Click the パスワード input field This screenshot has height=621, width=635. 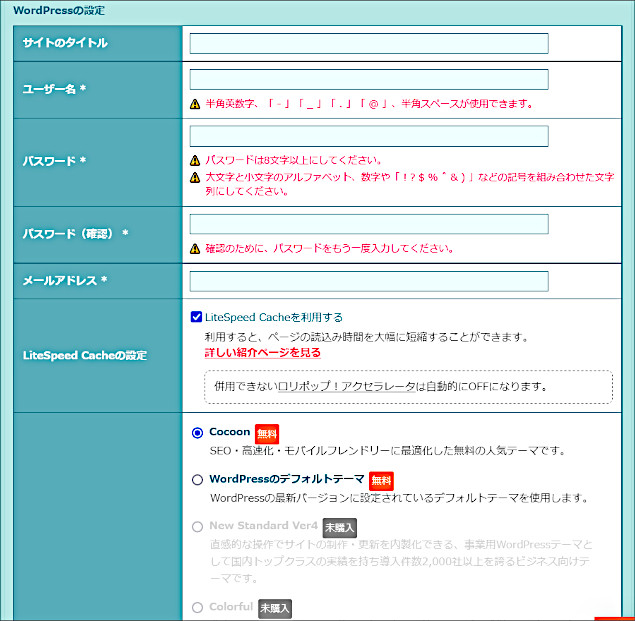pos(369,136)
